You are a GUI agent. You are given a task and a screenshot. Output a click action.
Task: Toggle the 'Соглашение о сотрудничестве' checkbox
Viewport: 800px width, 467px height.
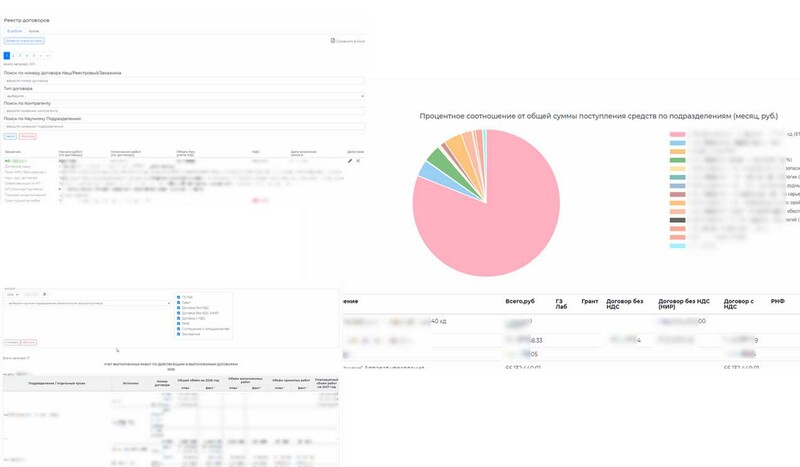coord(179,329)
